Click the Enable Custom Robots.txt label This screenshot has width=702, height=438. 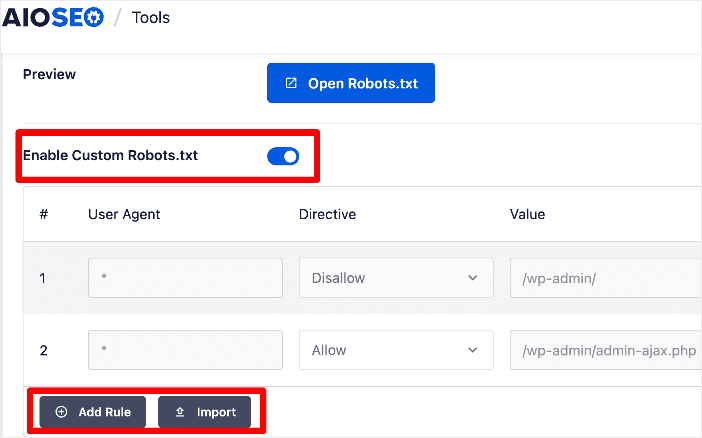pos(110,155)
